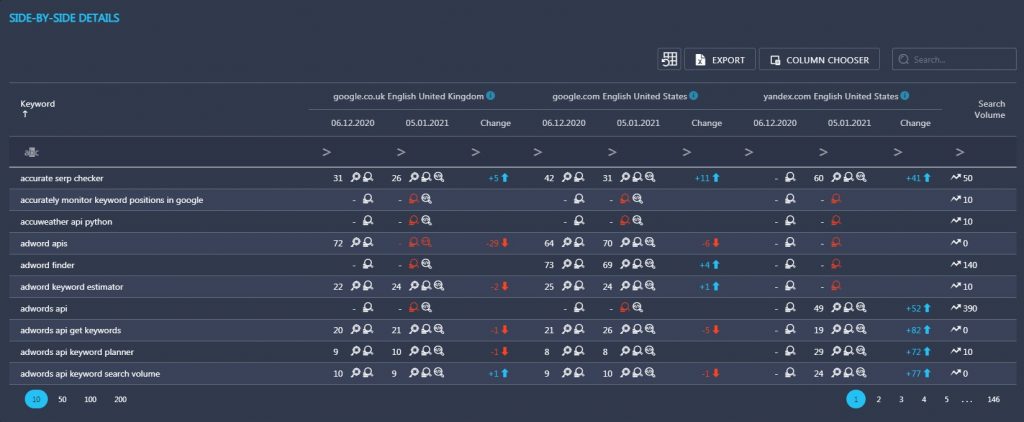Jump to last page 146
This screenshot has width=1024, height=422.
994,399
